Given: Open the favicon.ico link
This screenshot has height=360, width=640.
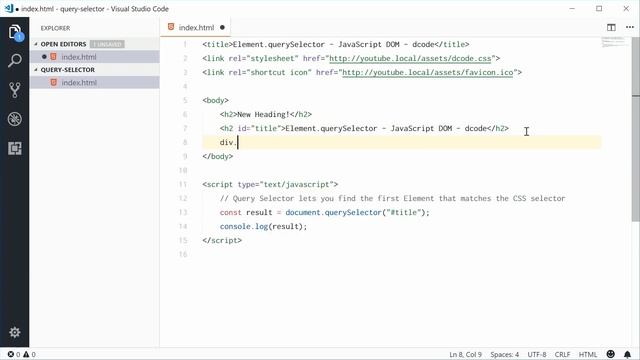Looking at the screenshot, I should 427,72.
